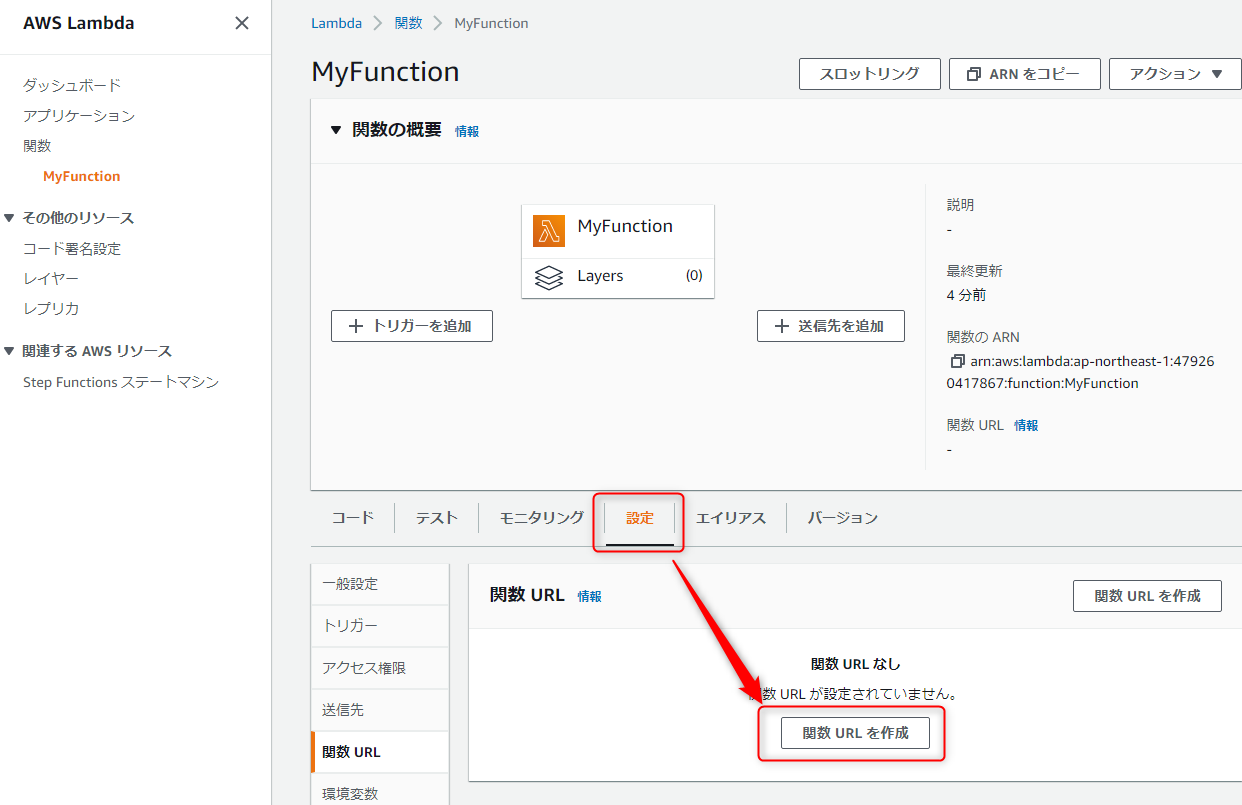Screen dimensions: 1242x805
Task: Select the 設定 tab
Action: coord(640,517)
